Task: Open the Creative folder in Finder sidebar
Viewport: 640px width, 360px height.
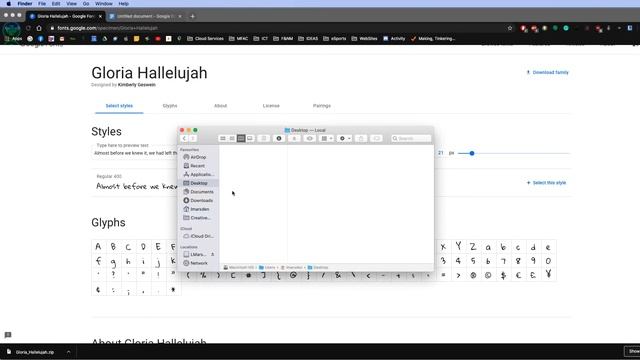Action: coord(198,218)
